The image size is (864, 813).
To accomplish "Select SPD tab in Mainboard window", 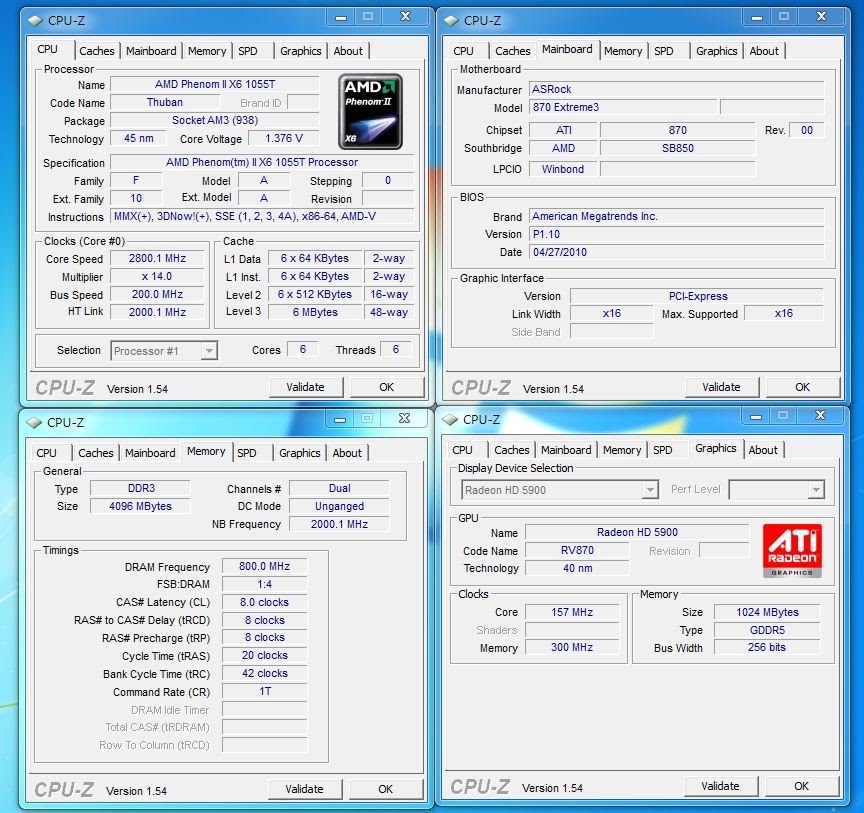I will point(664,51).
